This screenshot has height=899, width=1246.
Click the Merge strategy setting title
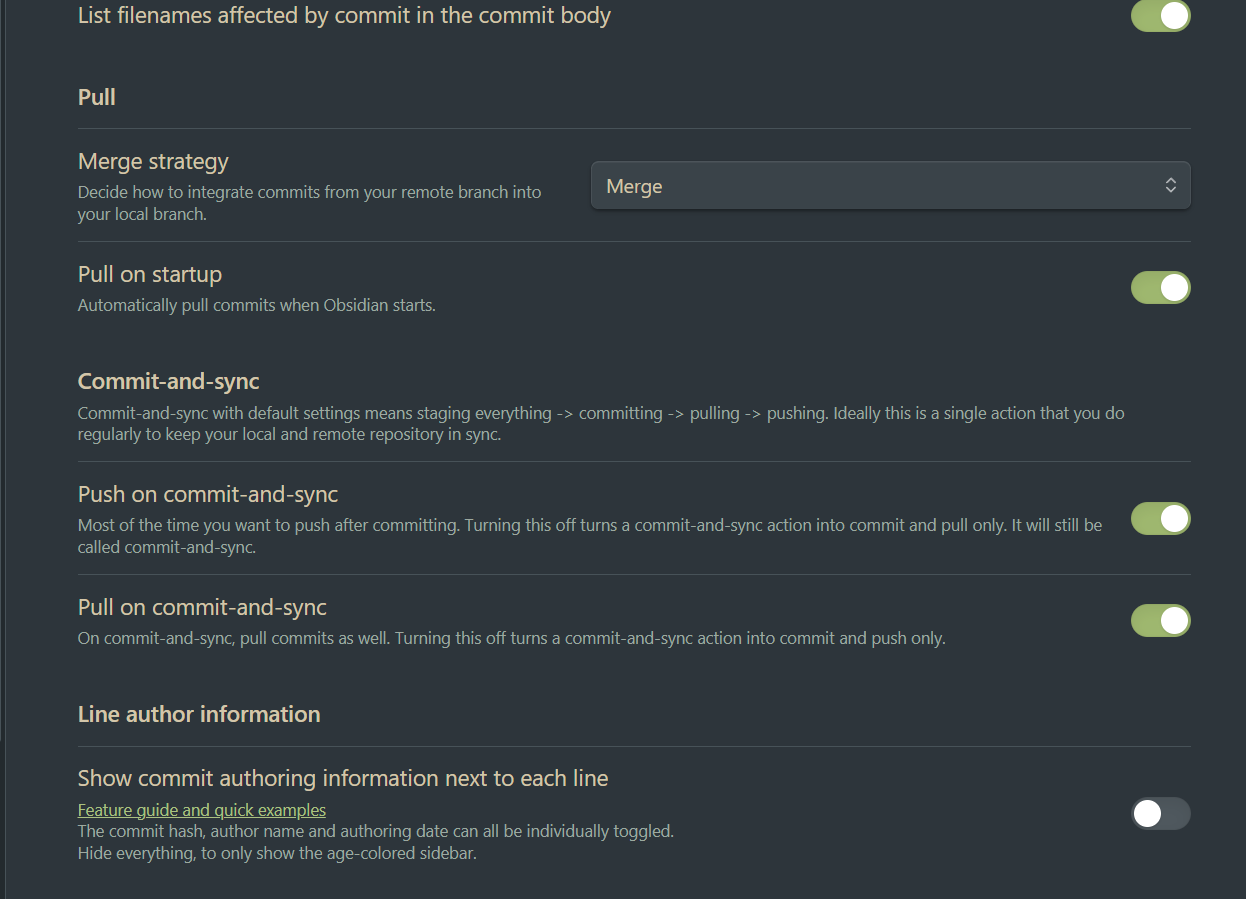(x=153, y=162)
